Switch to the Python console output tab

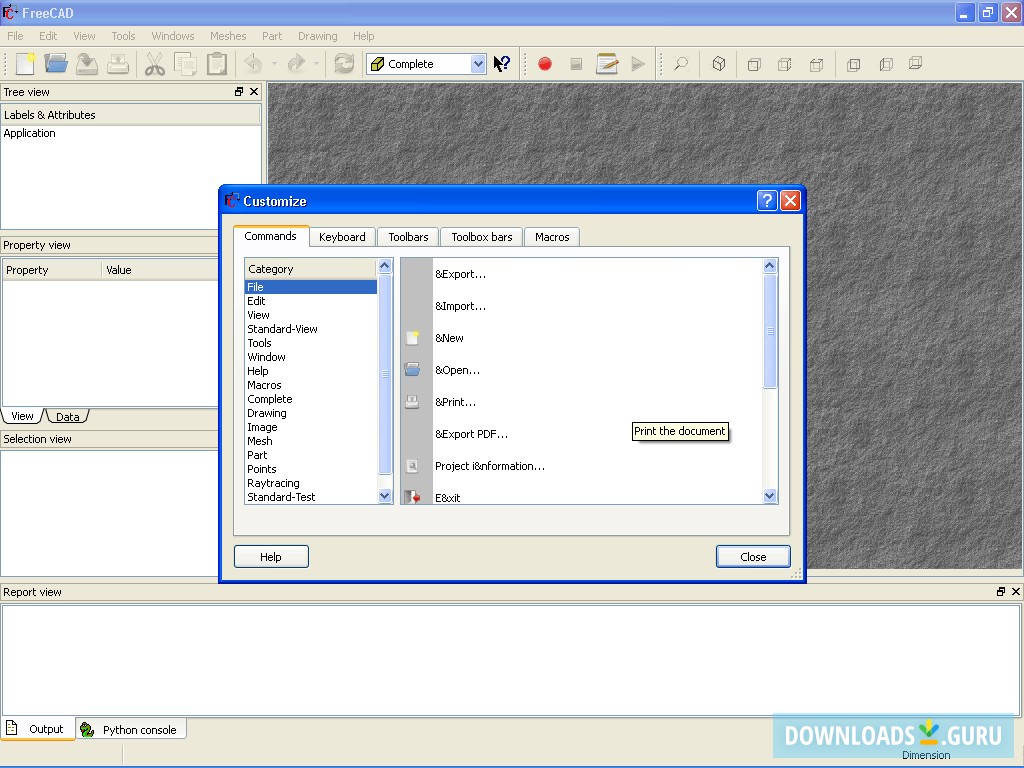[x=131, y=729]
